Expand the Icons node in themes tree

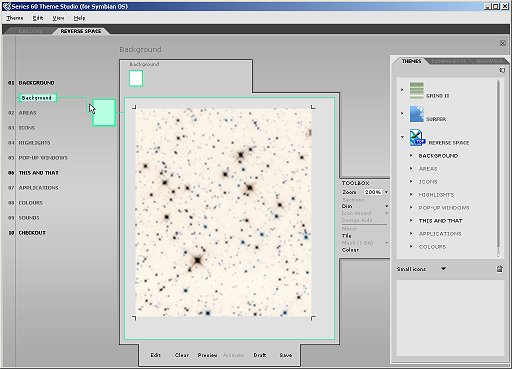coord(411,181)
